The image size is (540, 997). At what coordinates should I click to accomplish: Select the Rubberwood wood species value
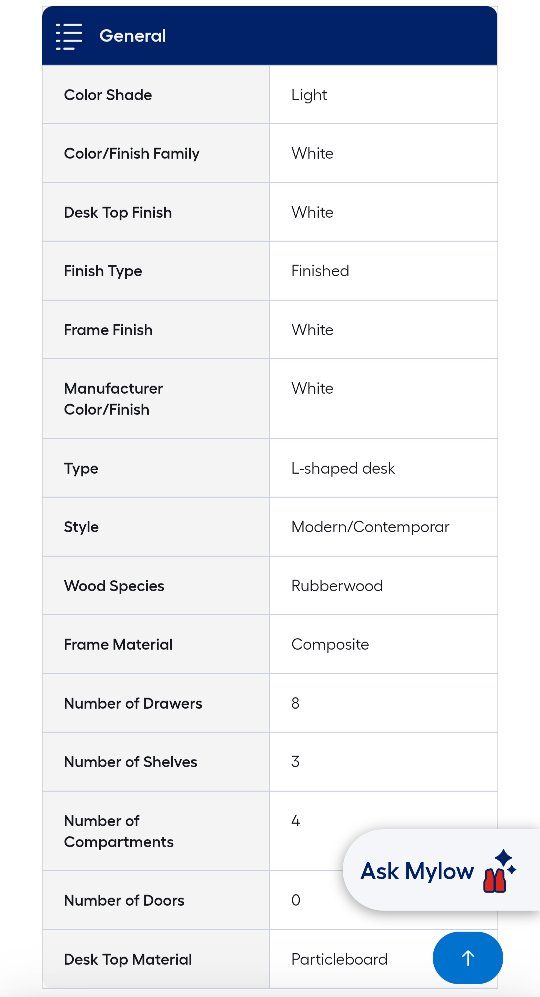tap(336, 586)
